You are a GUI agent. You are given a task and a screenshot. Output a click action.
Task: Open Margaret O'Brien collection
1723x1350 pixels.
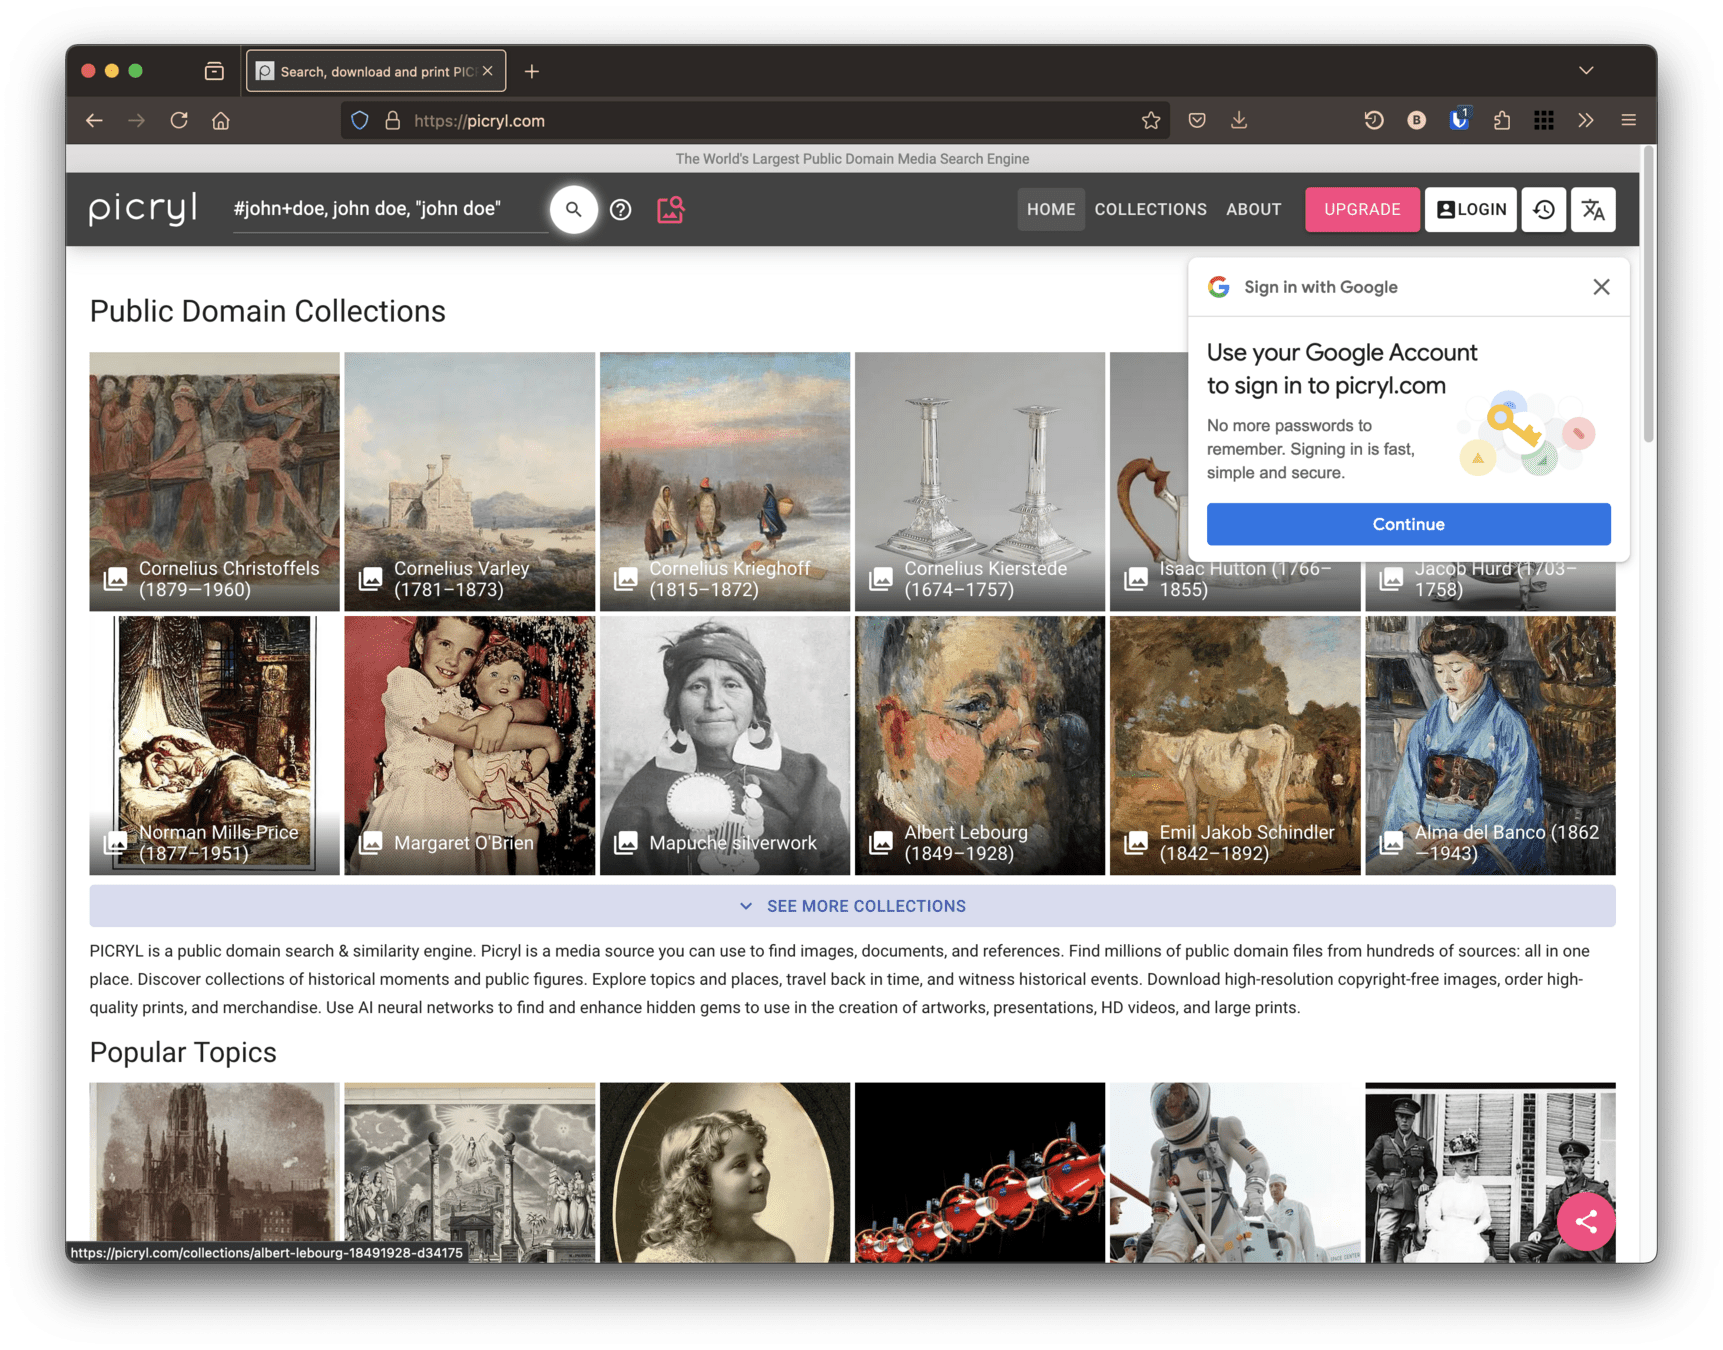(470, 745)
